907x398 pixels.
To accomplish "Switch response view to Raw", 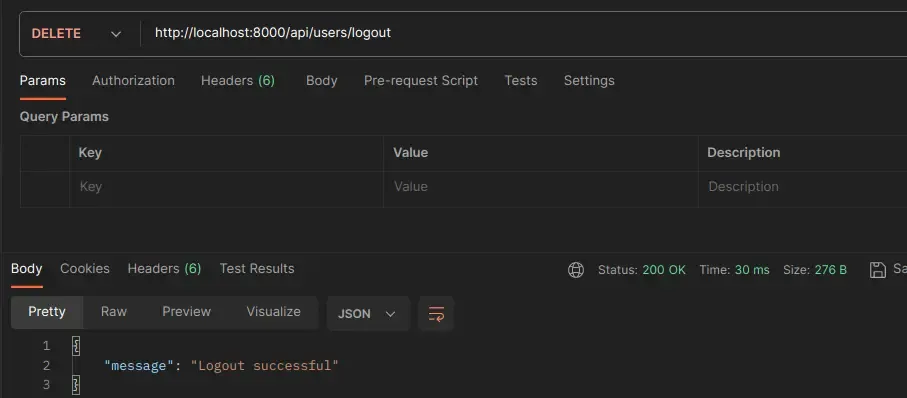I will (x=113, y=312).
